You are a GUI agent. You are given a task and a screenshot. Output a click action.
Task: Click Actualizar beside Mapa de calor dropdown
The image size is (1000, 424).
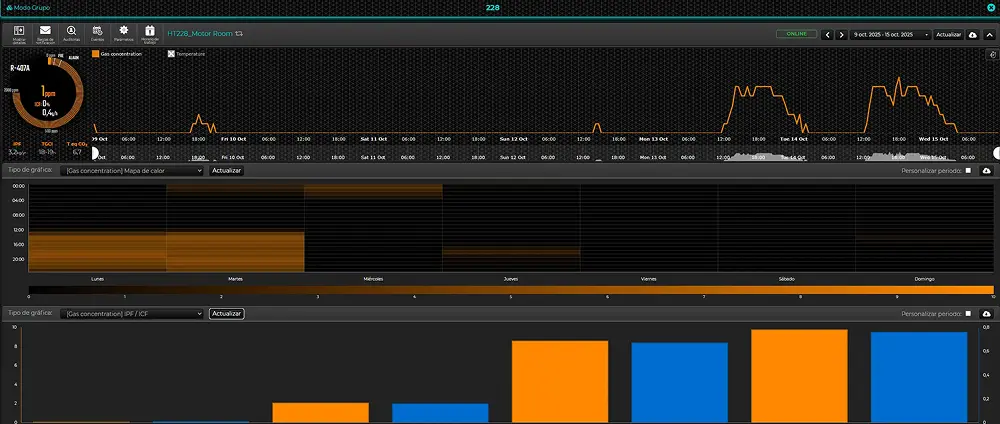click(x=226, y=171)
